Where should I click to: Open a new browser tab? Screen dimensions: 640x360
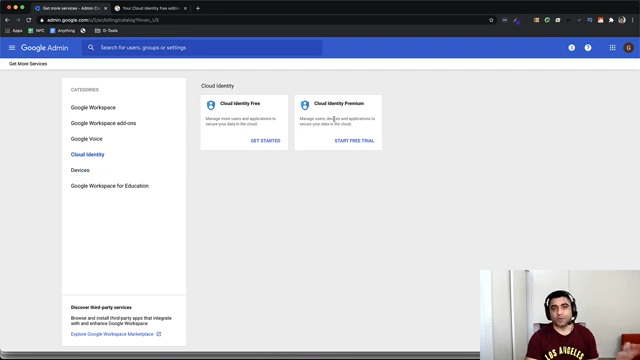click(198, 8)
